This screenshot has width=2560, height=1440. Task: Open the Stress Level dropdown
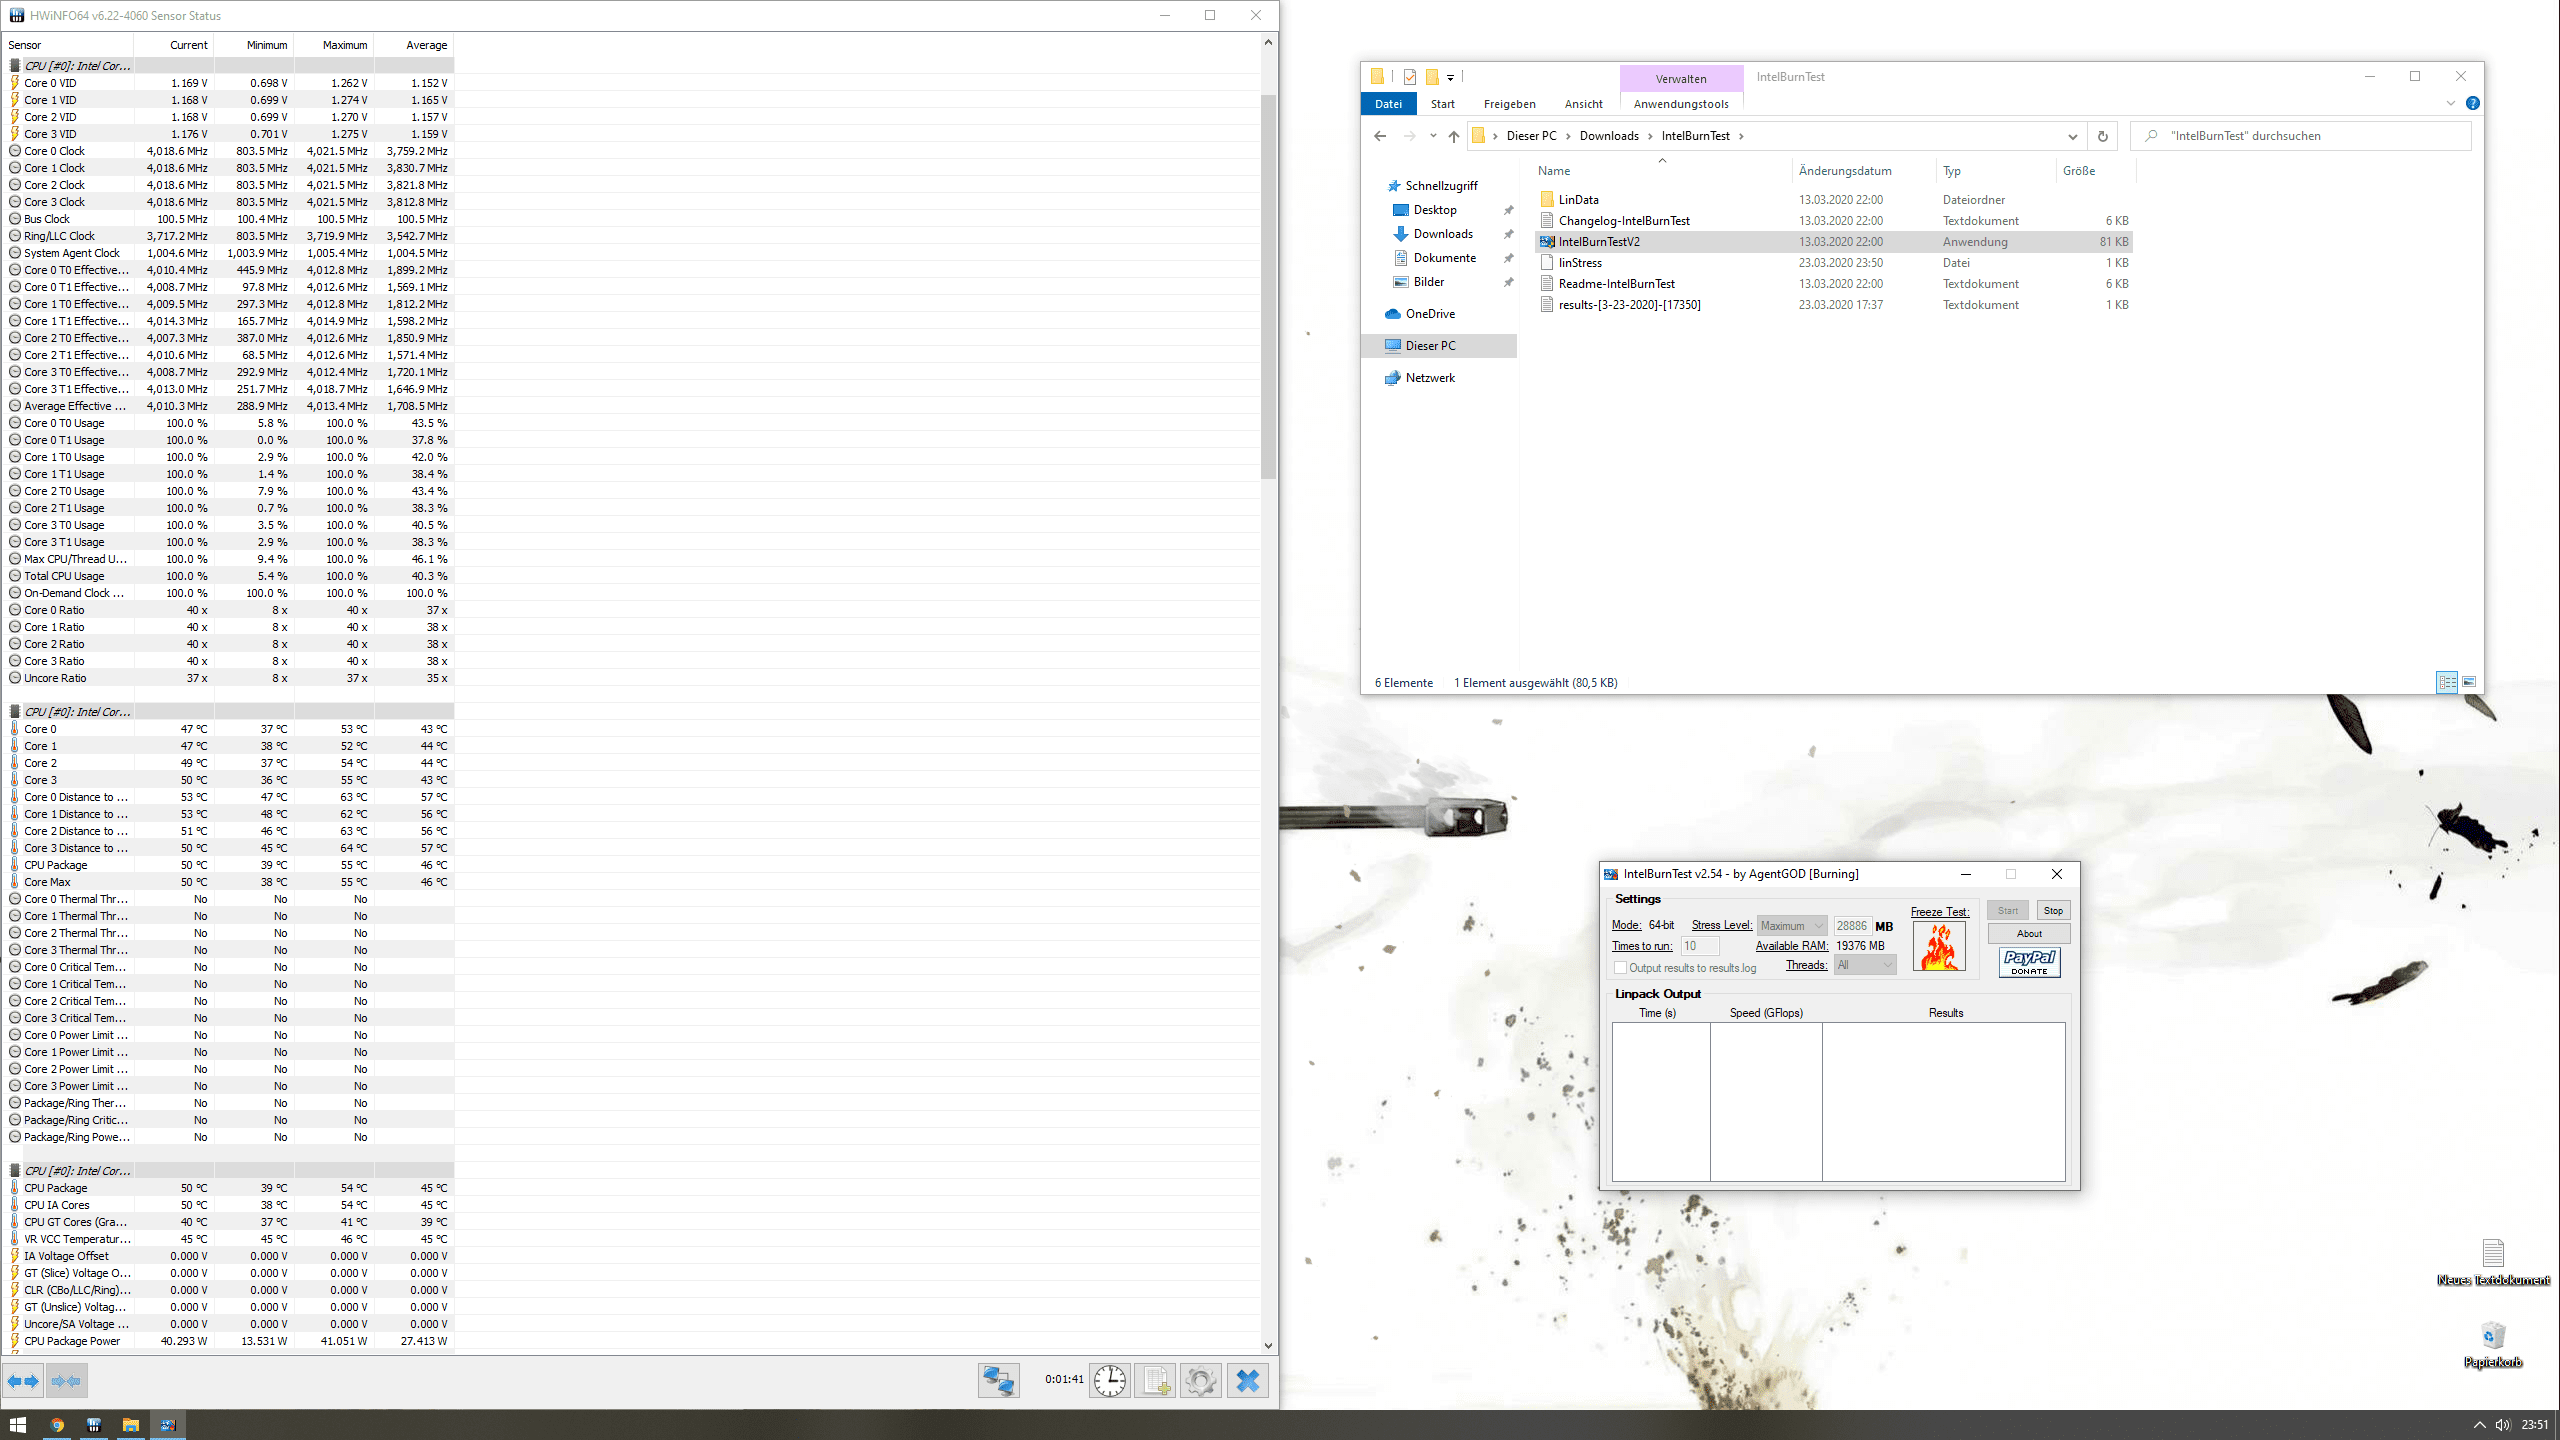[1792, 926]
